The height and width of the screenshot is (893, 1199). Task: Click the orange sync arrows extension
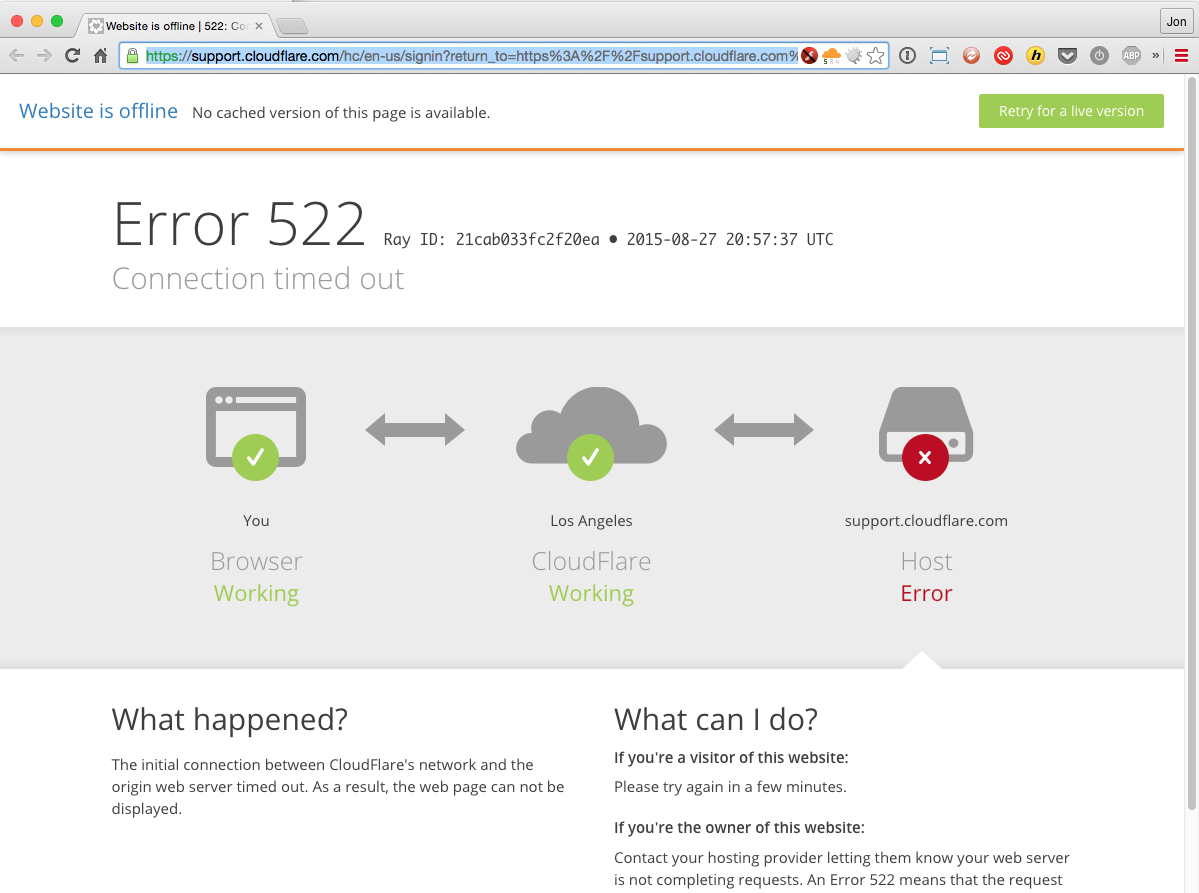971,56
